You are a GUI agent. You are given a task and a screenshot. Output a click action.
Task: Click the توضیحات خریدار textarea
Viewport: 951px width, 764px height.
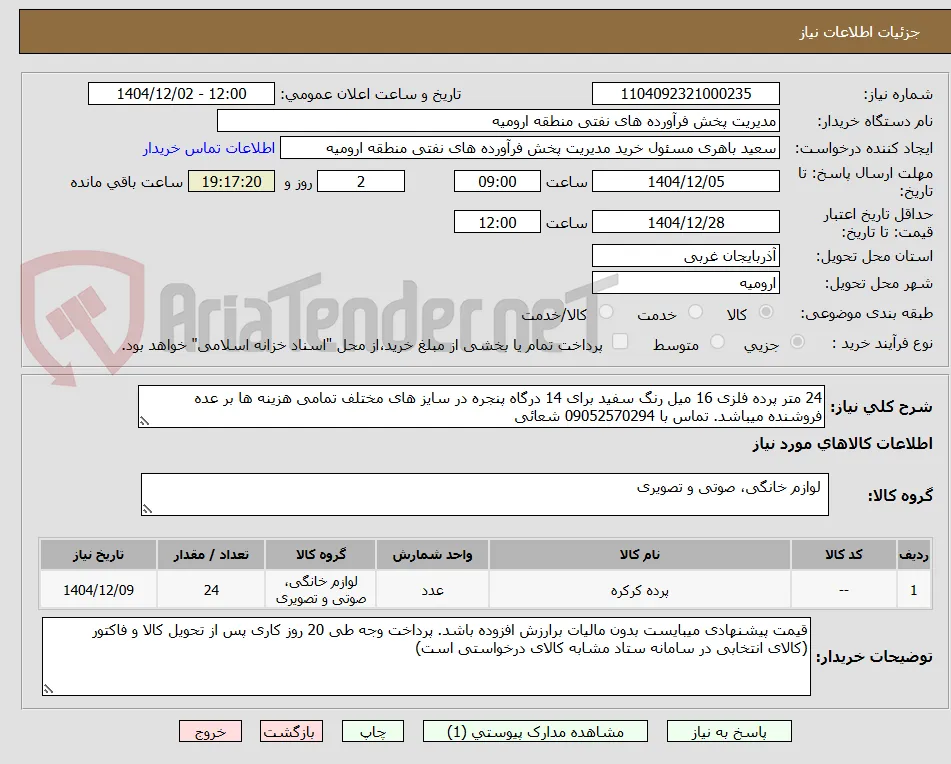click(x=426, y=657)
